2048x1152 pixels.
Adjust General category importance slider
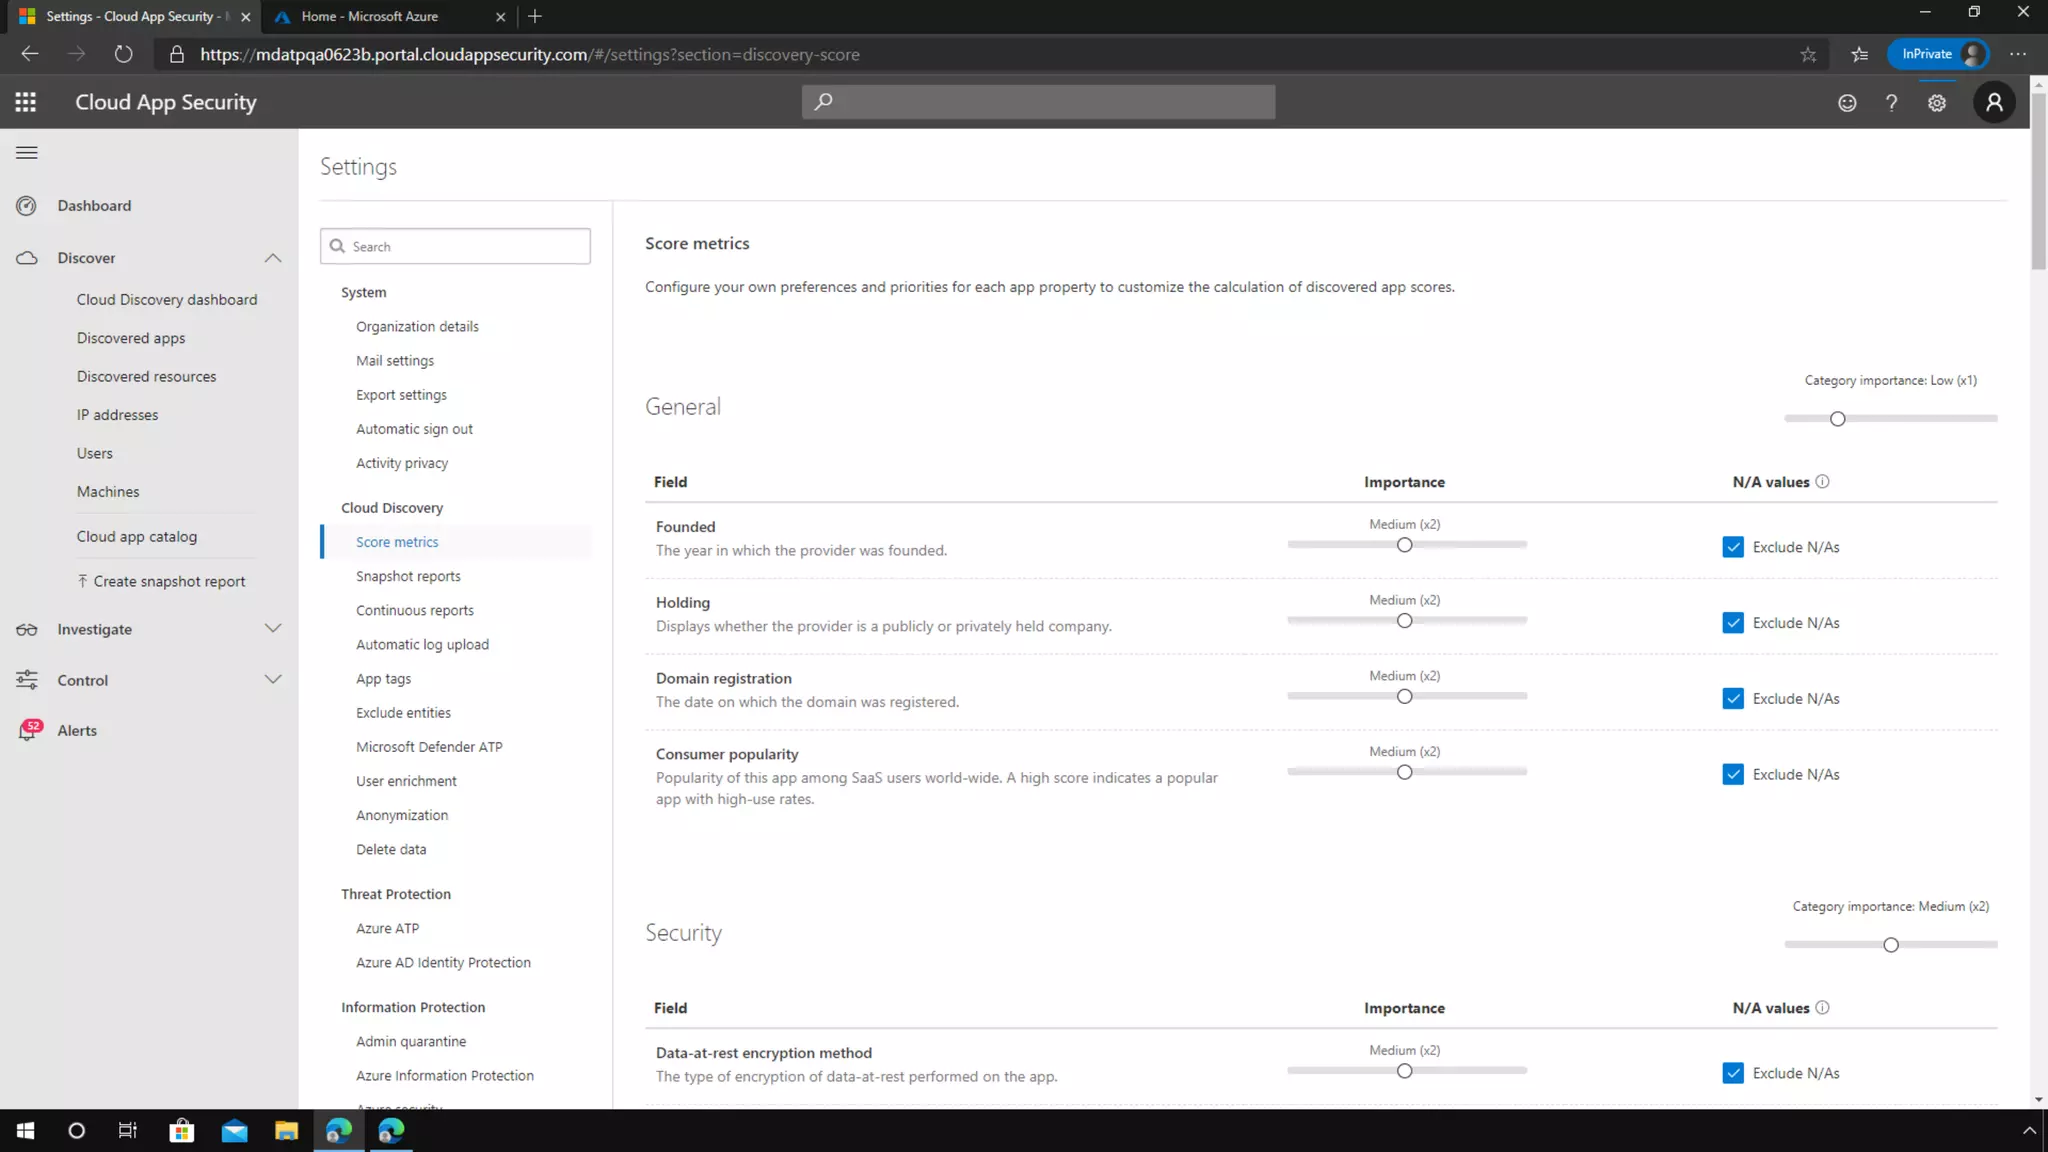coord(1837,419)
